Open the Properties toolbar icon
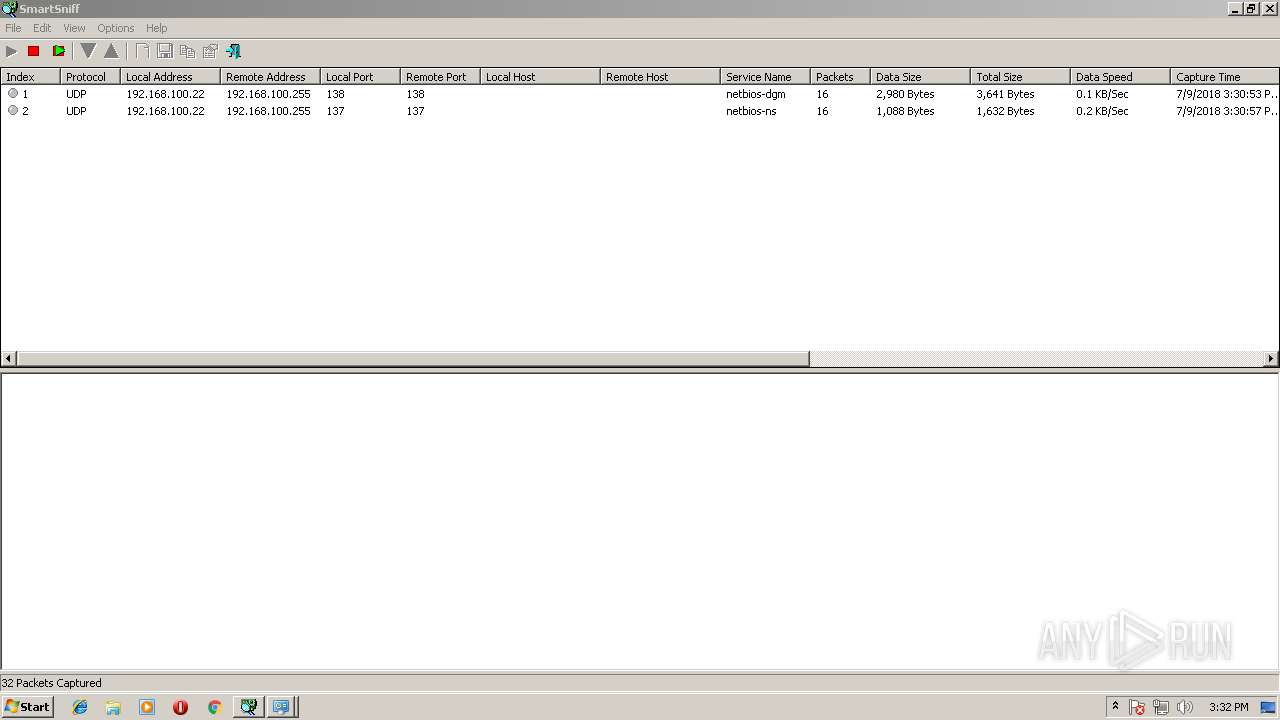1280x720 pixels. (210, 51)
